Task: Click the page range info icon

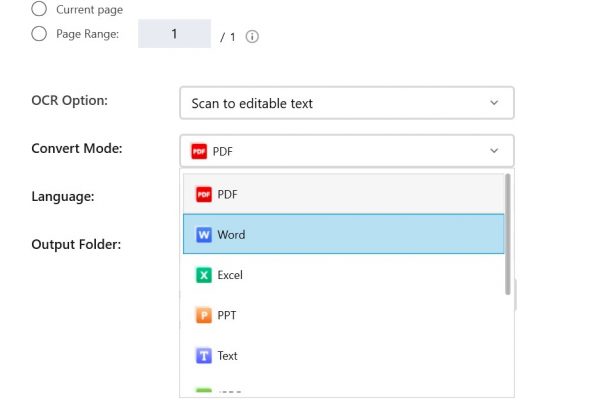Action: tap(252, 37)
